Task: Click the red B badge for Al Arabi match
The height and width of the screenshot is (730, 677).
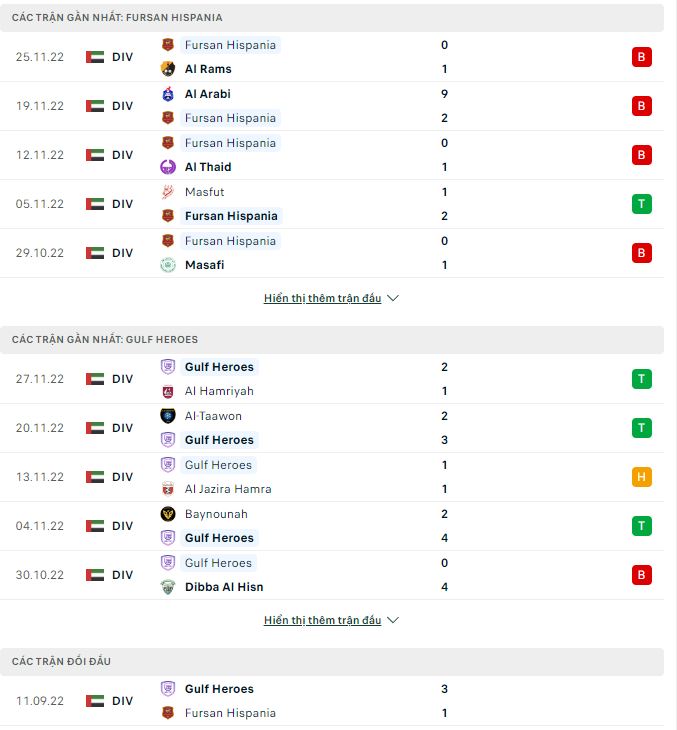Action: tap(642, 106)
